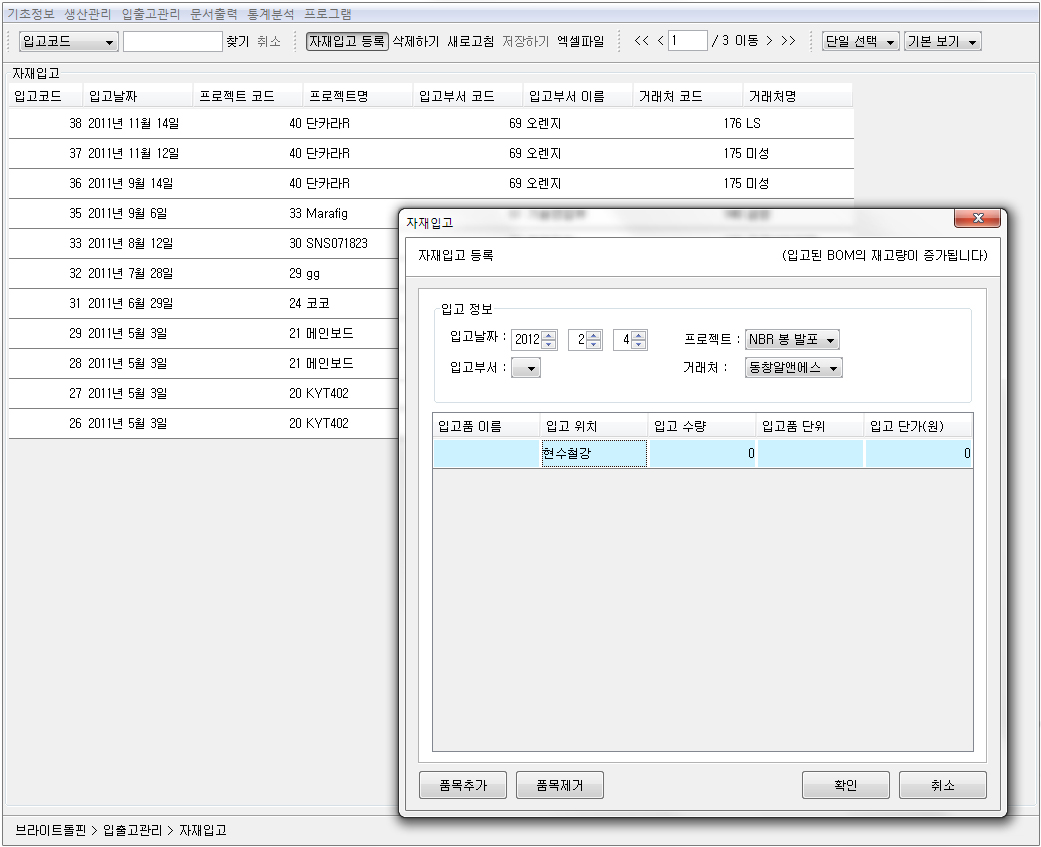Open the 입고코드 search field dropdown
Image resolution: width=1041 pixels, height=847 pixels.
point(109,42)
